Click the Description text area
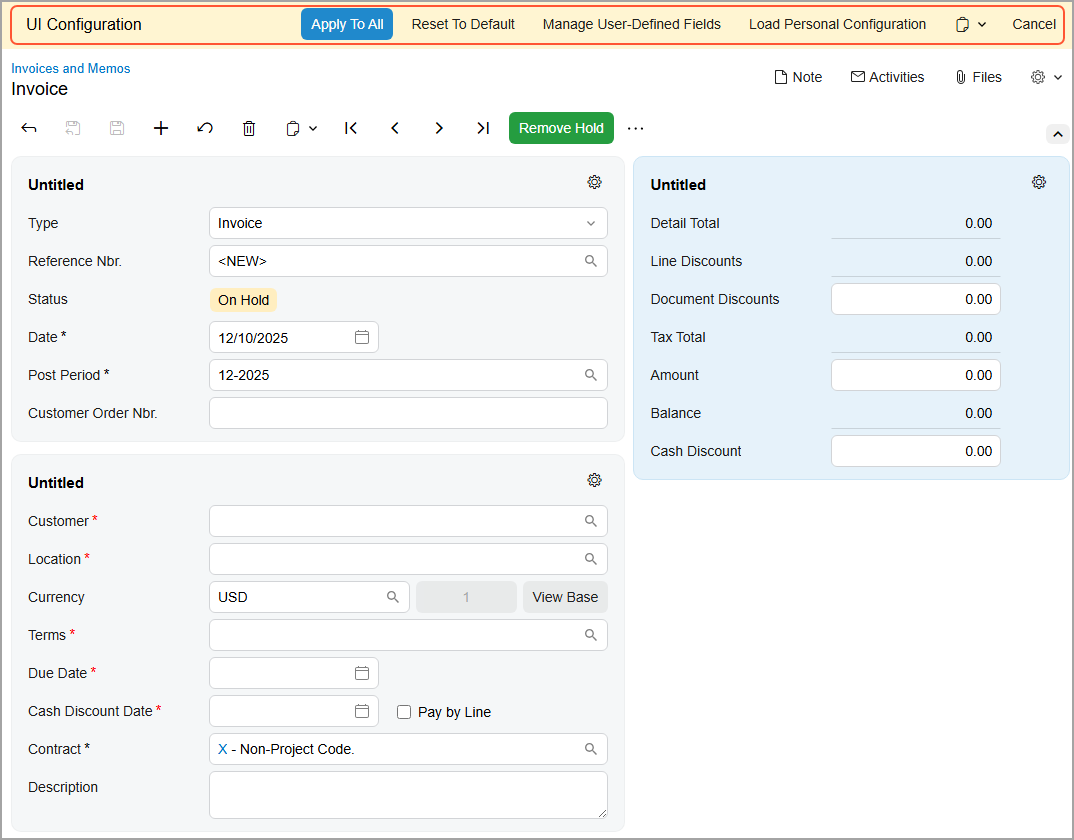Image resolution: width=1074 pixels, height=840 pixels. click(x=408, y=795)
